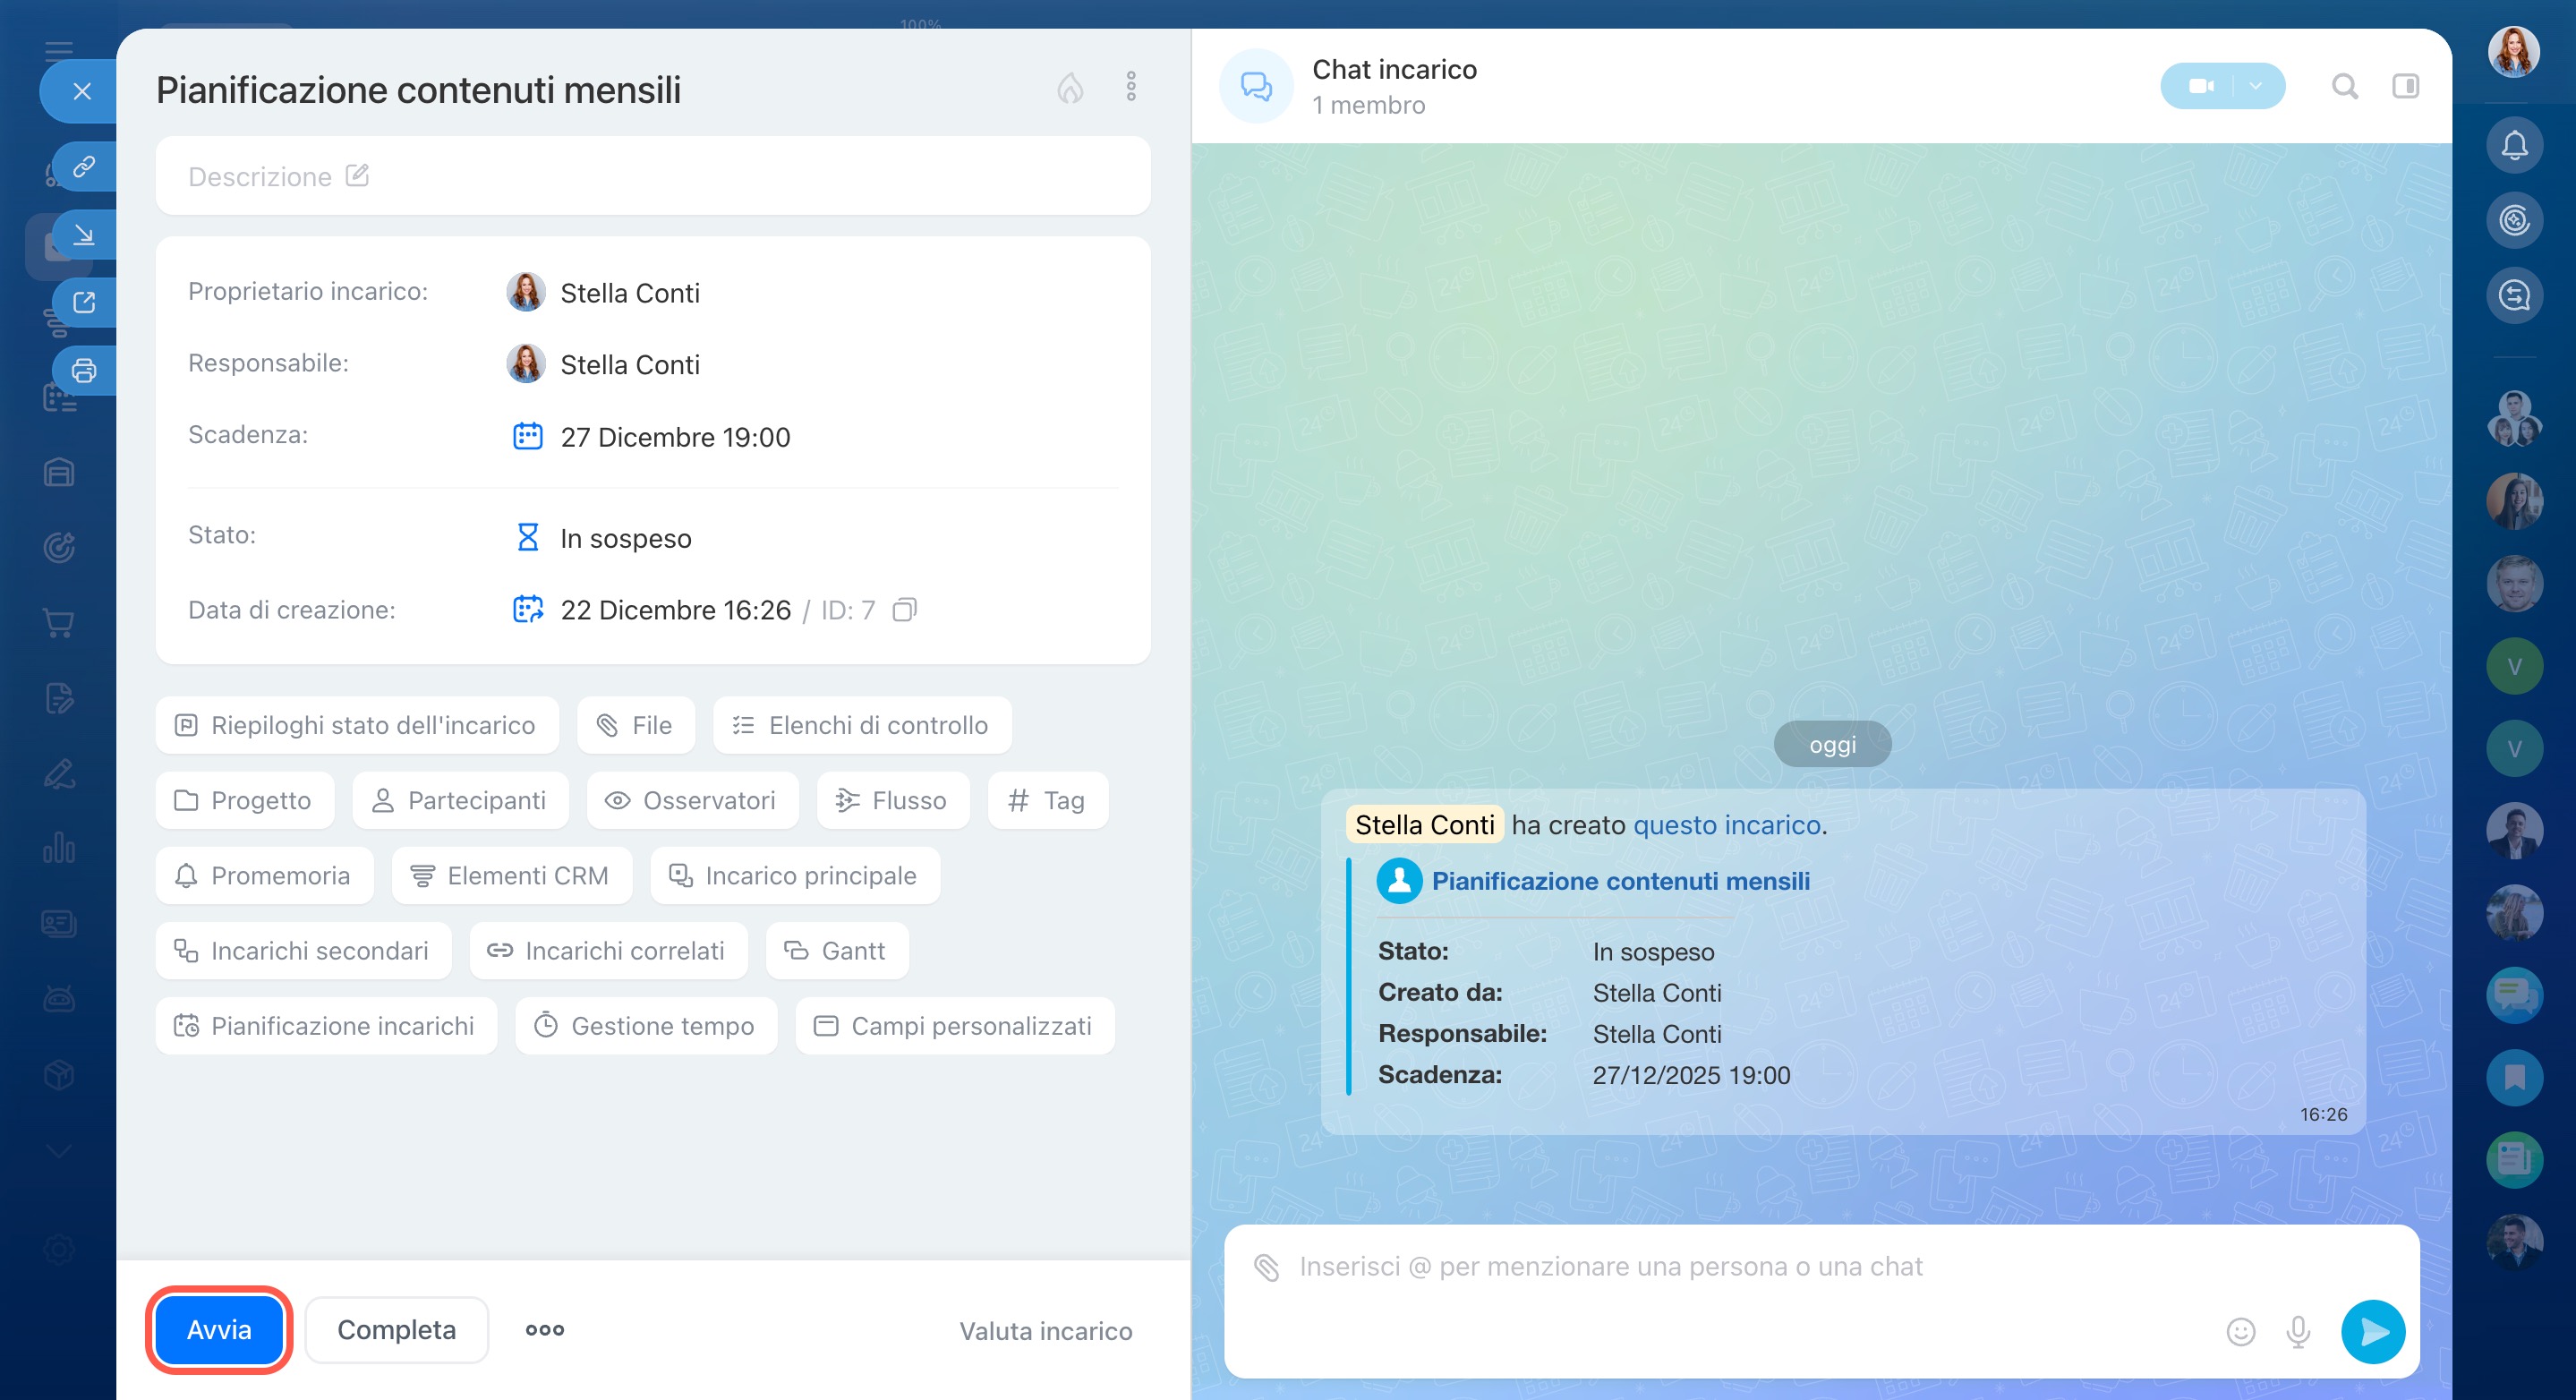Add Osservatori to the task
The height and width of the screenshot is (1400, 2576).
(692, 800)
